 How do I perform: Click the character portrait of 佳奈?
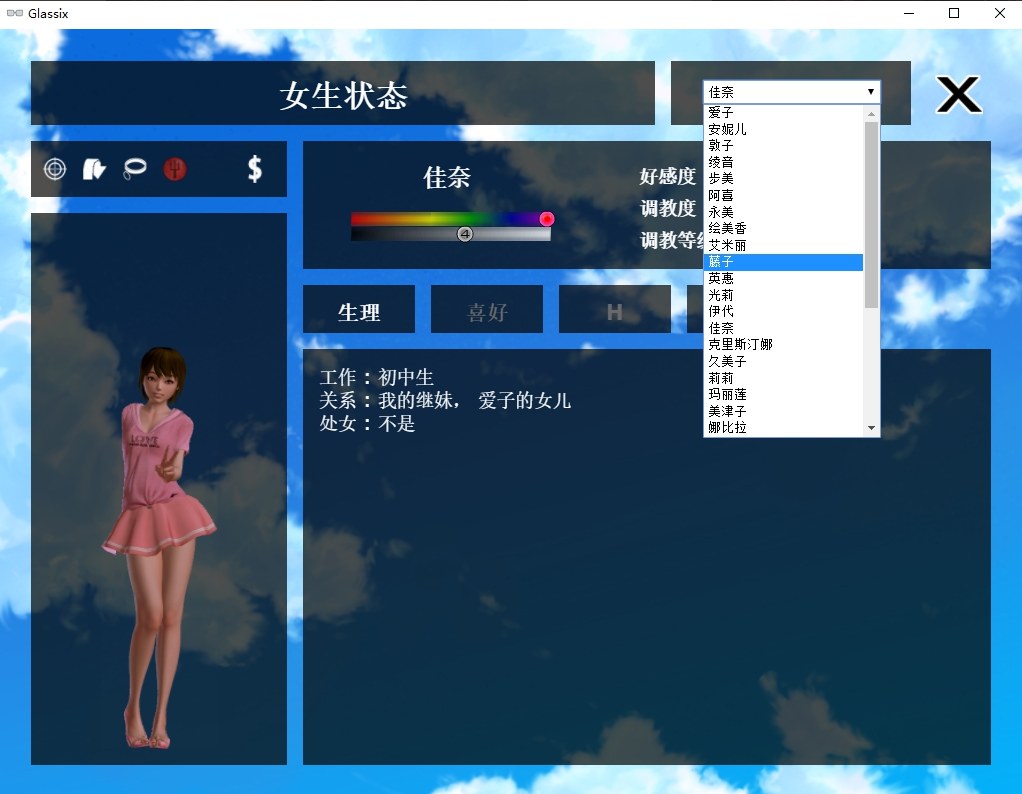tap(158, 548)
